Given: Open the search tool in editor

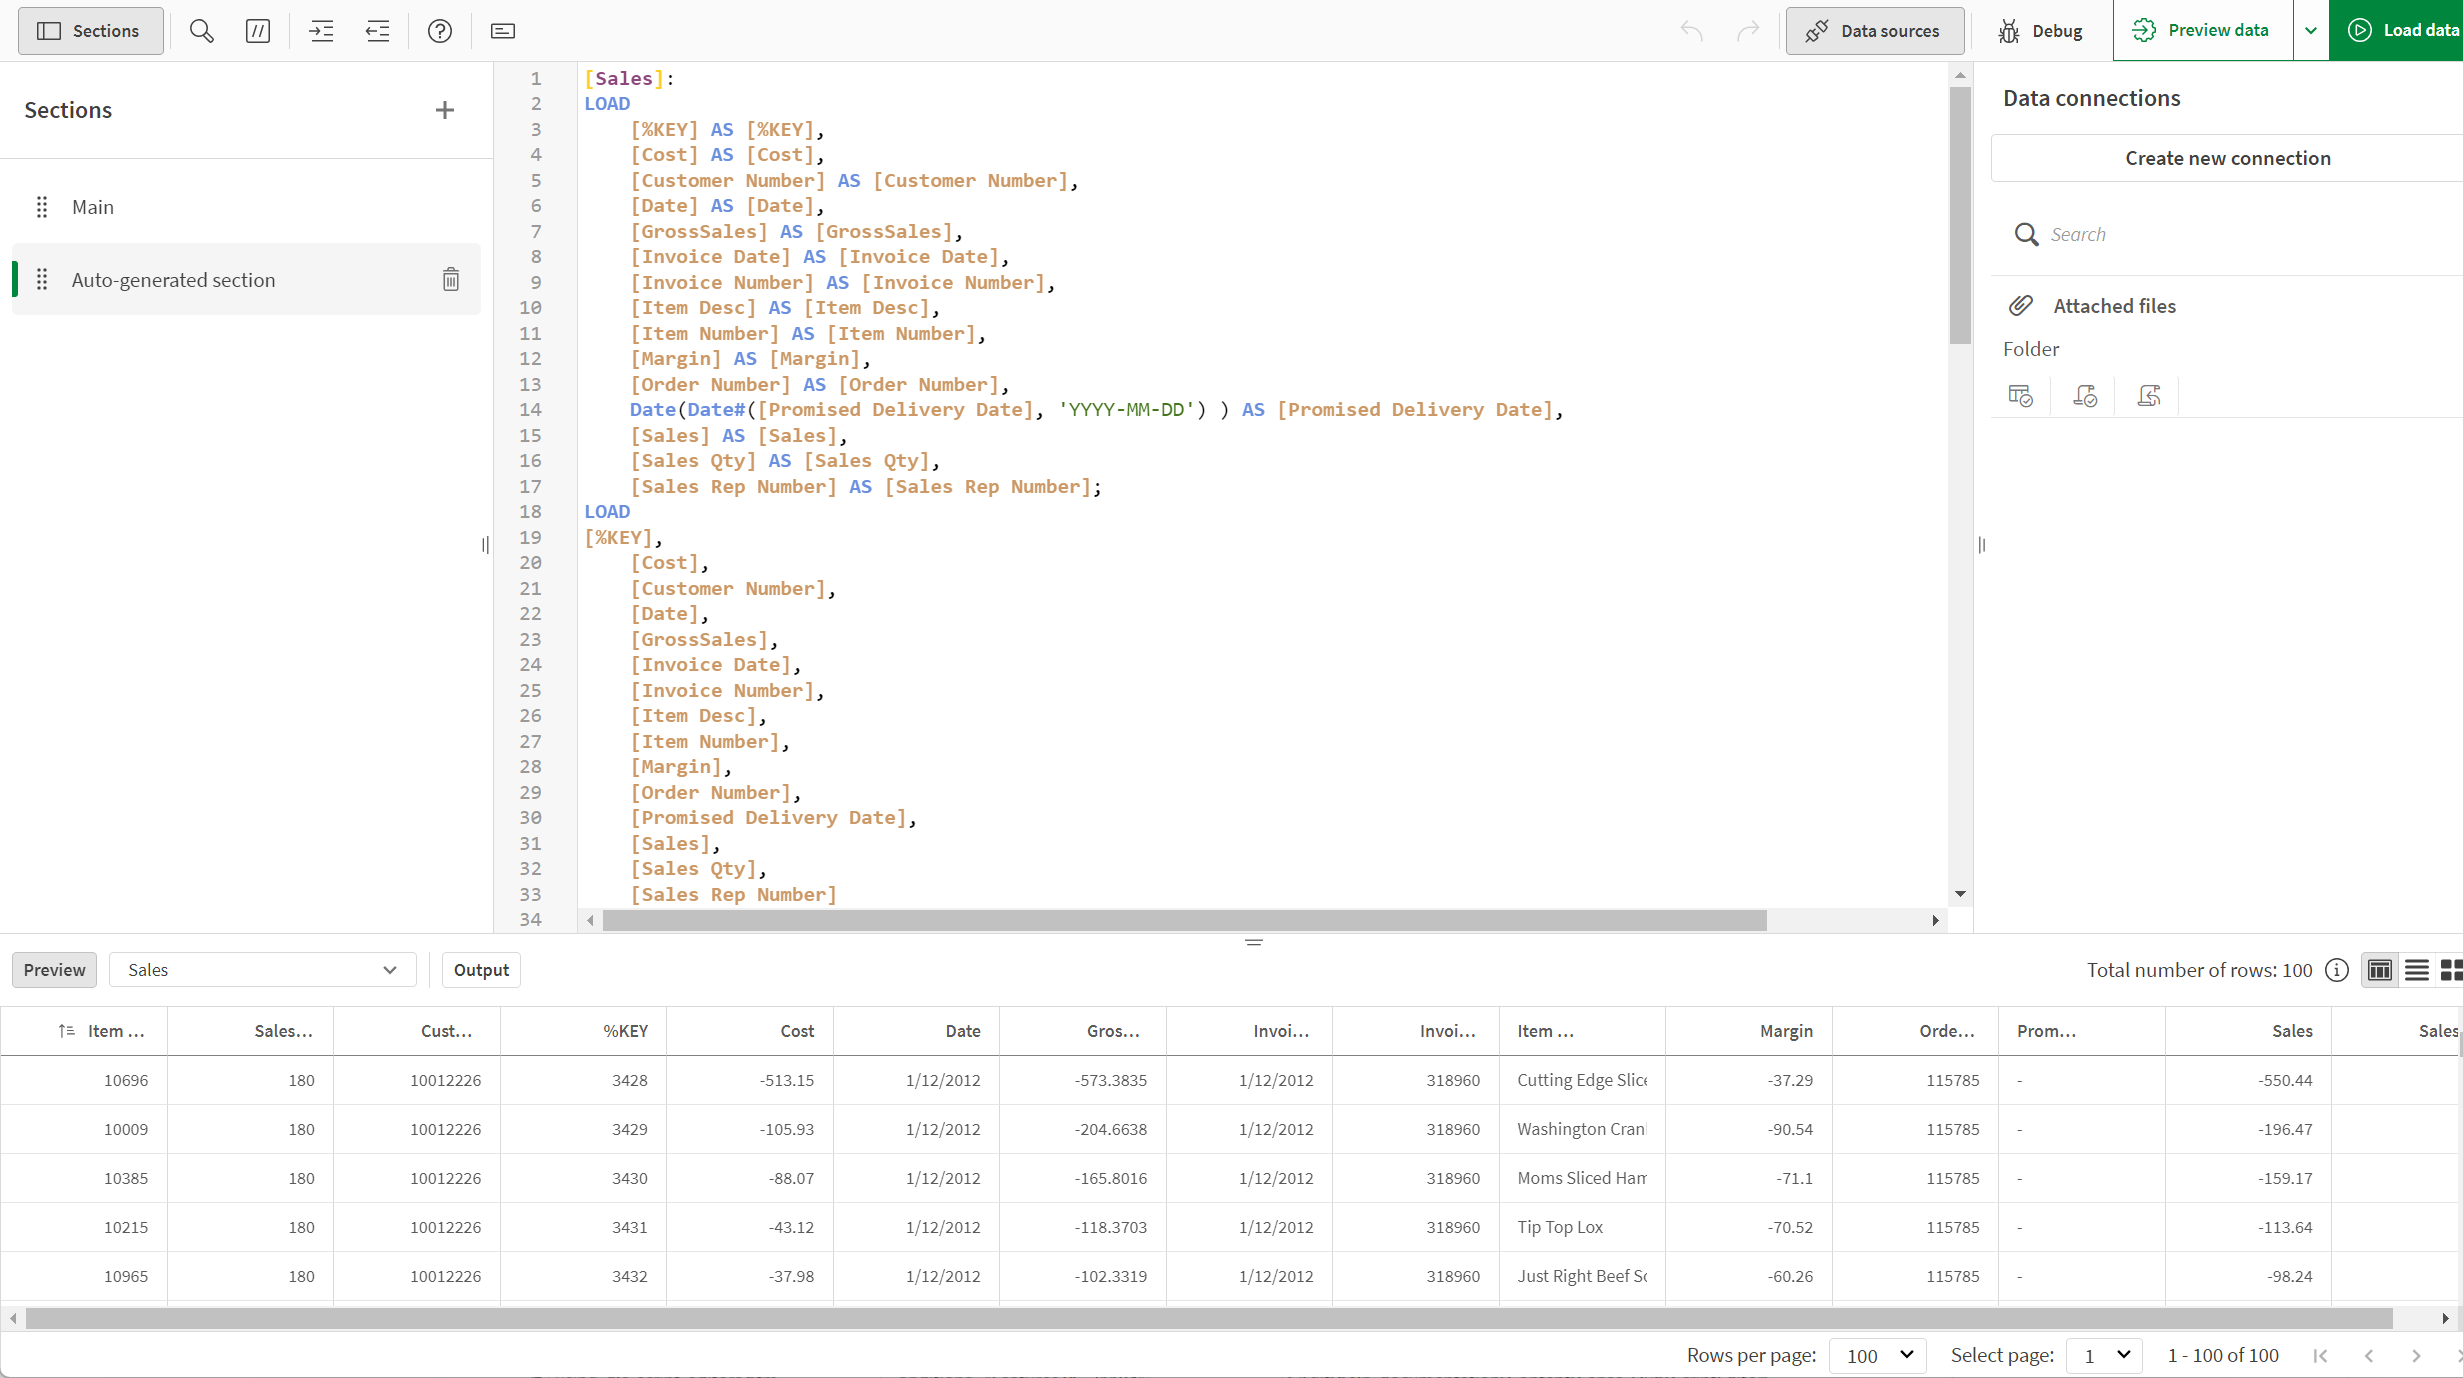Looking at the screenshot, I should pos(201,30).
